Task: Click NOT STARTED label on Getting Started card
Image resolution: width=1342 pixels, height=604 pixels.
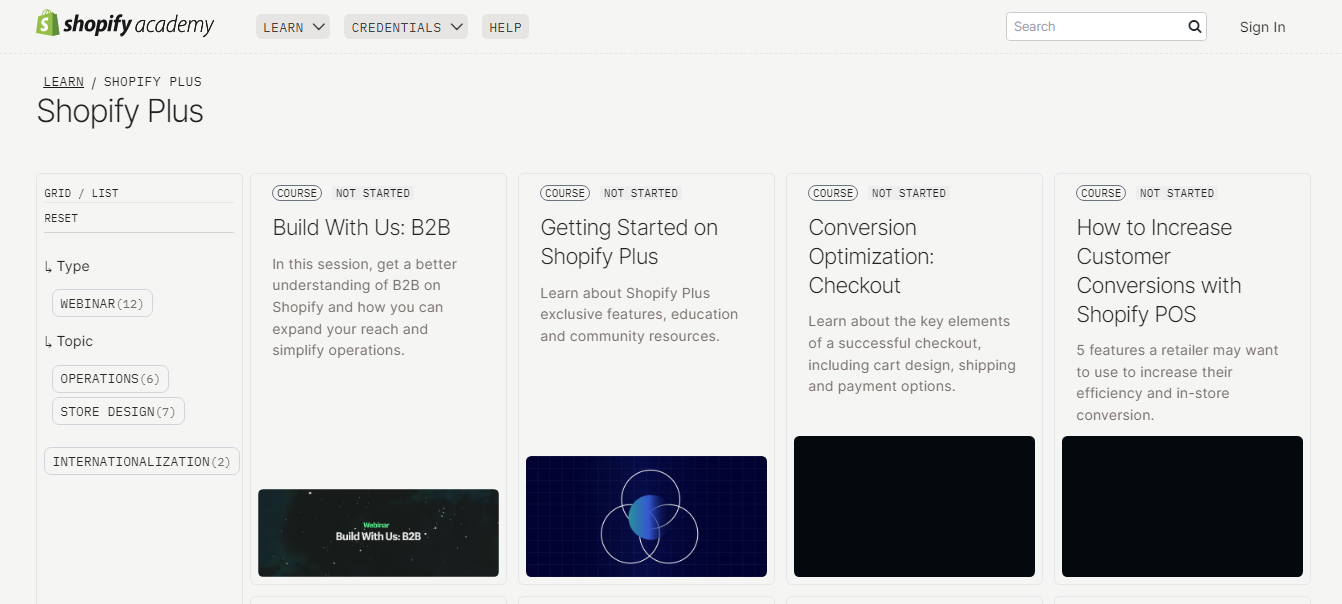Action: pos(641,193)
